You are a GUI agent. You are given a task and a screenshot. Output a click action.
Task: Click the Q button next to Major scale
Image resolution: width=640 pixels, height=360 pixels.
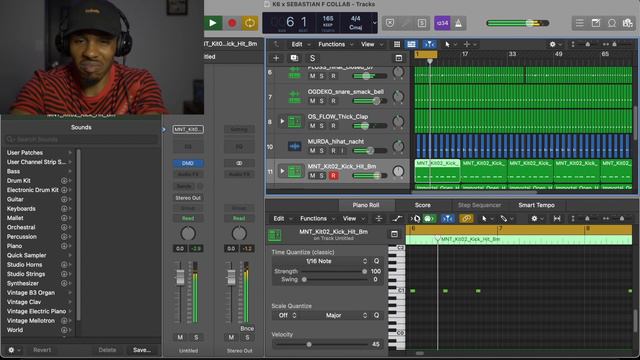tap(376, 316)
